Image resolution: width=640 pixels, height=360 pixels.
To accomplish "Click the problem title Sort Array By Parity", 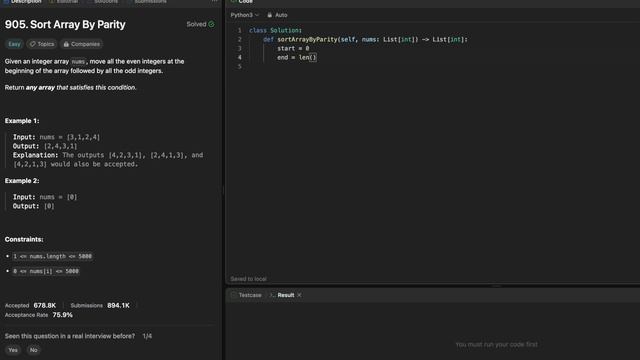I will point(65,24).
